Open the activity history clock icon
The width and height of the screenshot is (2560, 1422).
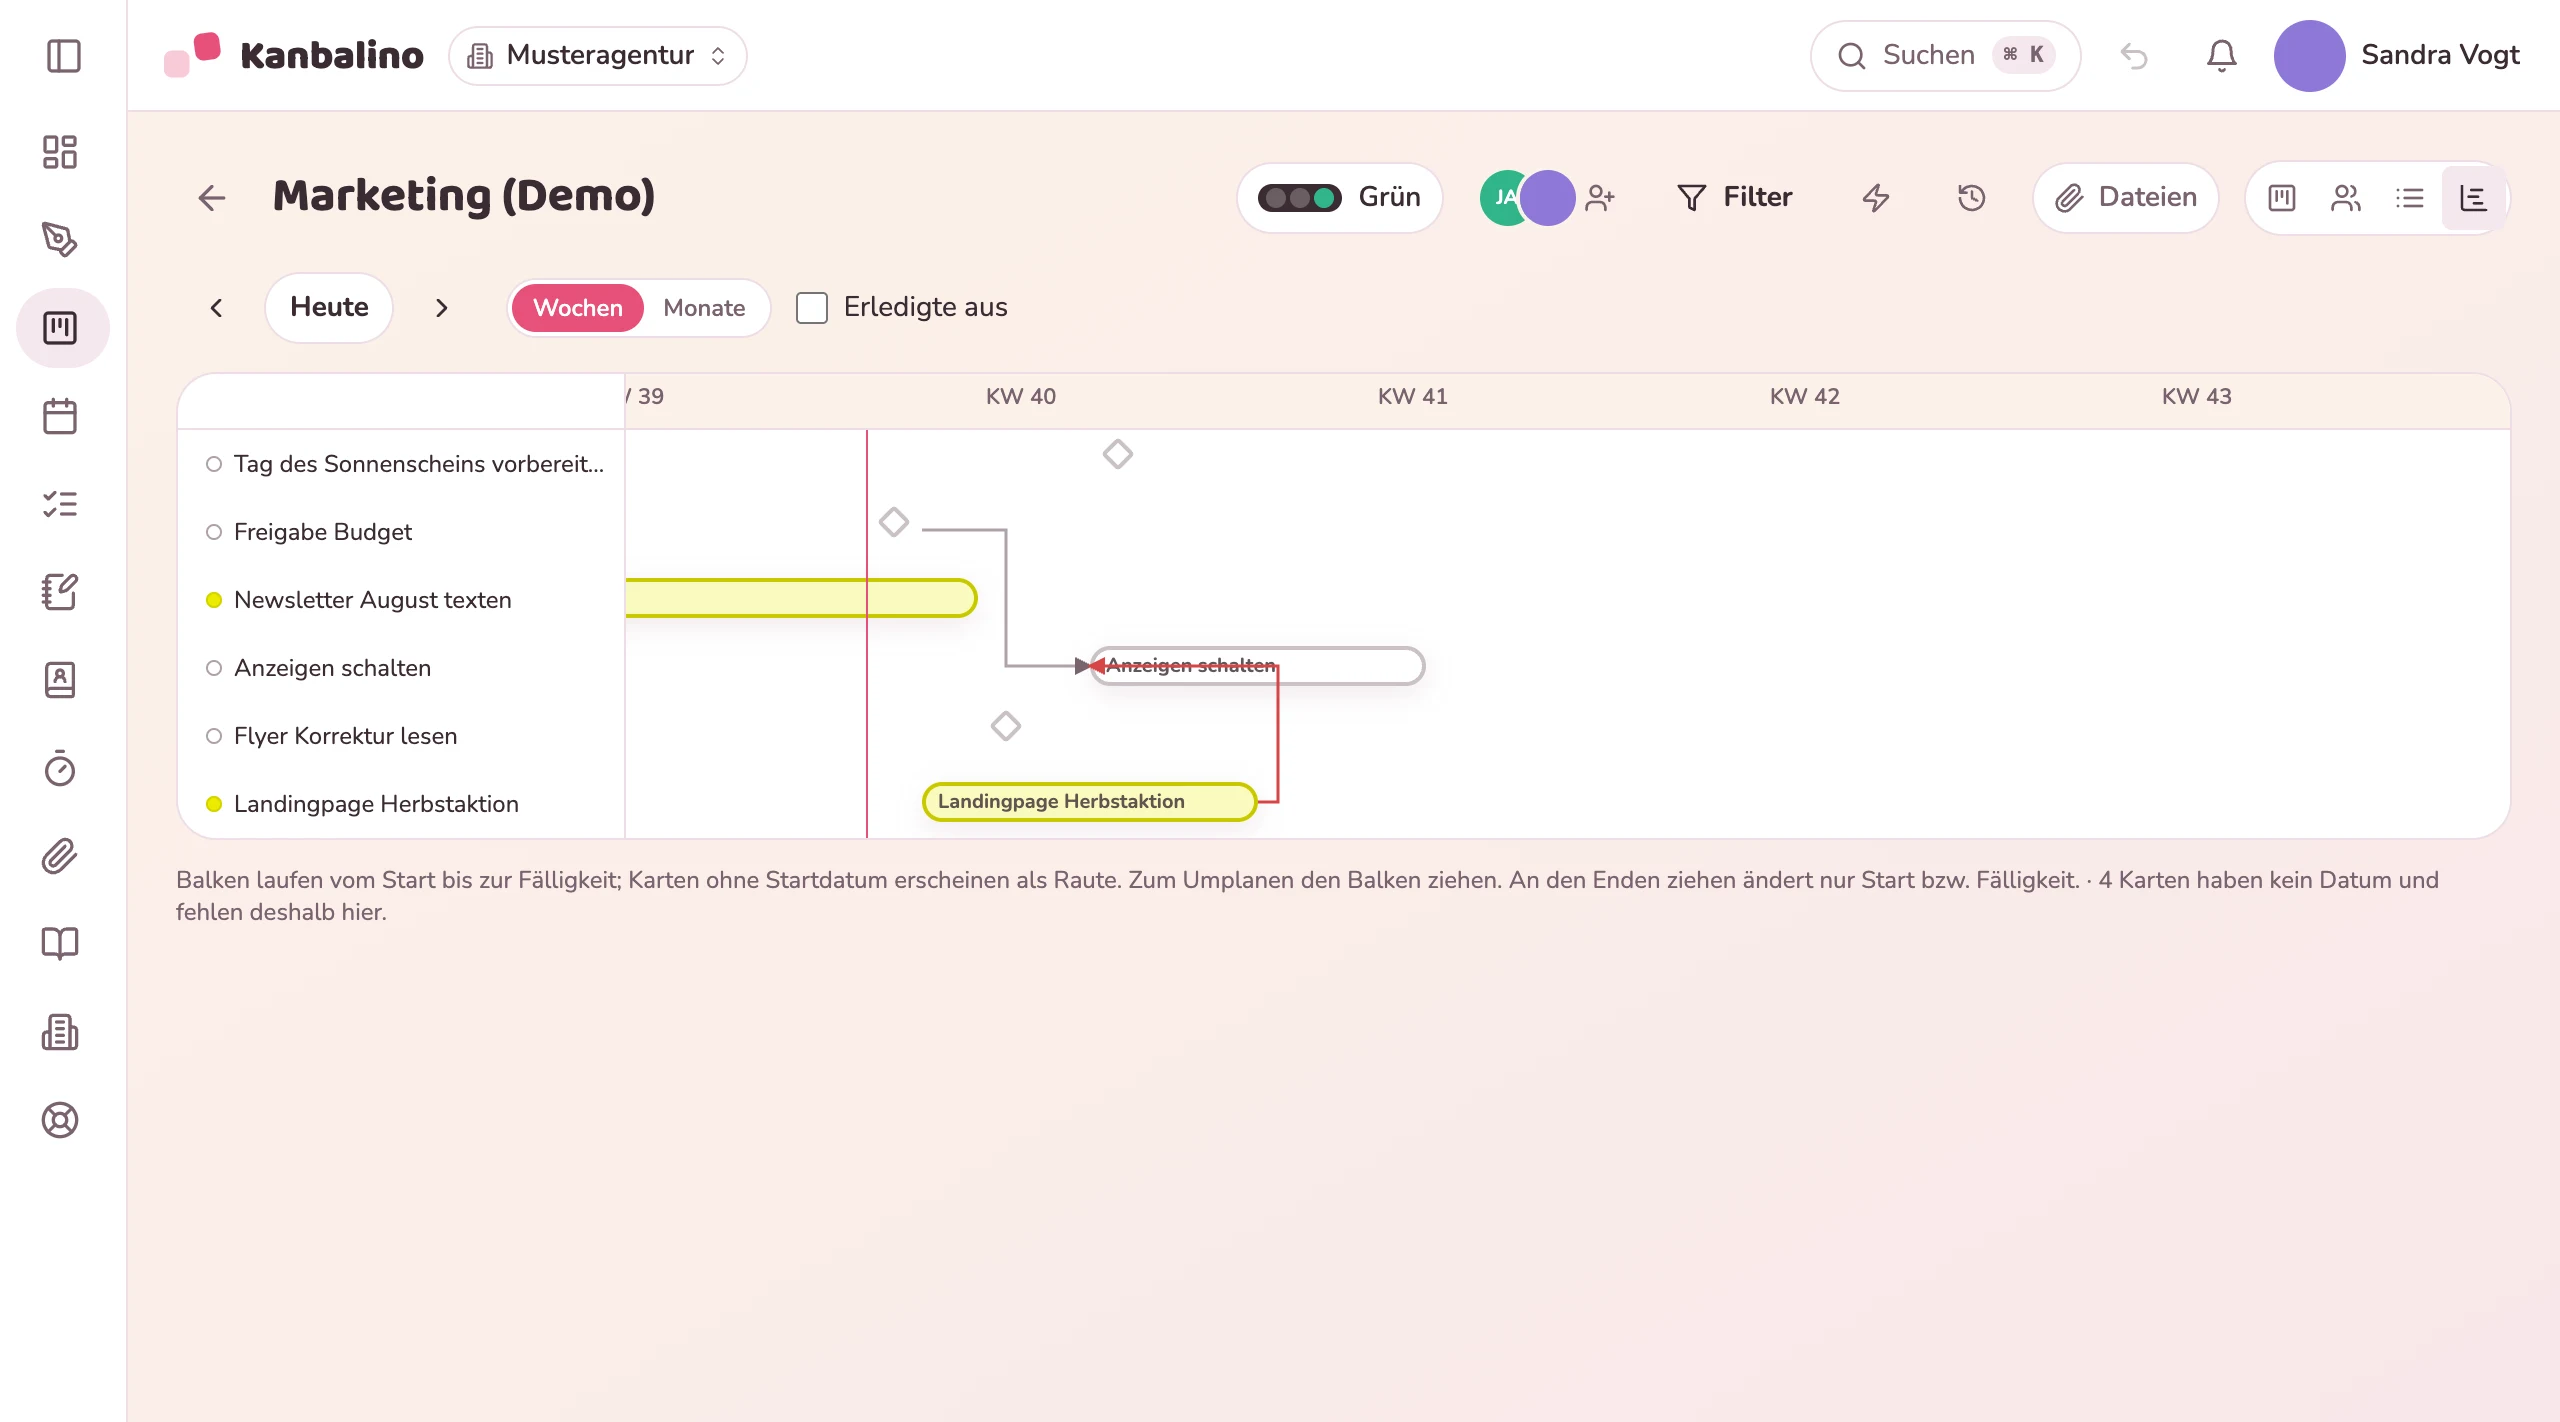[x=1971, y=198]
